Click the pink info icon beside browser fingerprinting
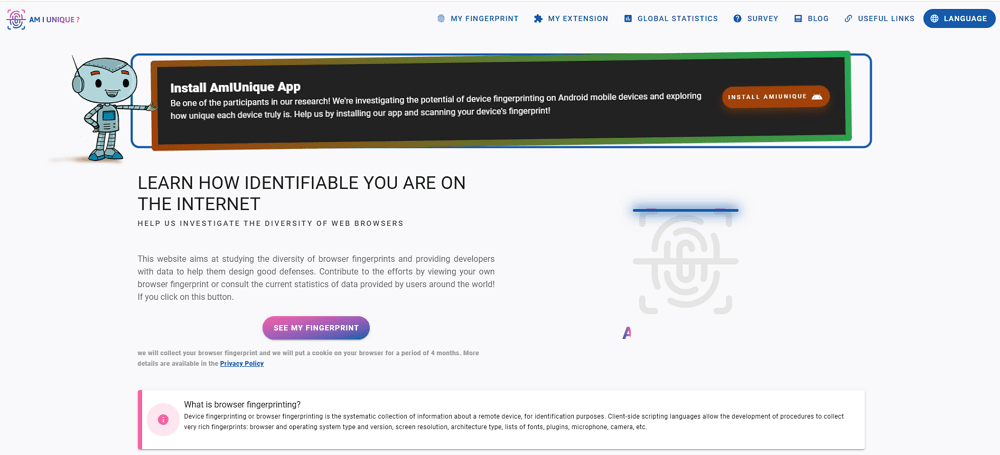The image size is (1000, 455). tap(163, 419)
